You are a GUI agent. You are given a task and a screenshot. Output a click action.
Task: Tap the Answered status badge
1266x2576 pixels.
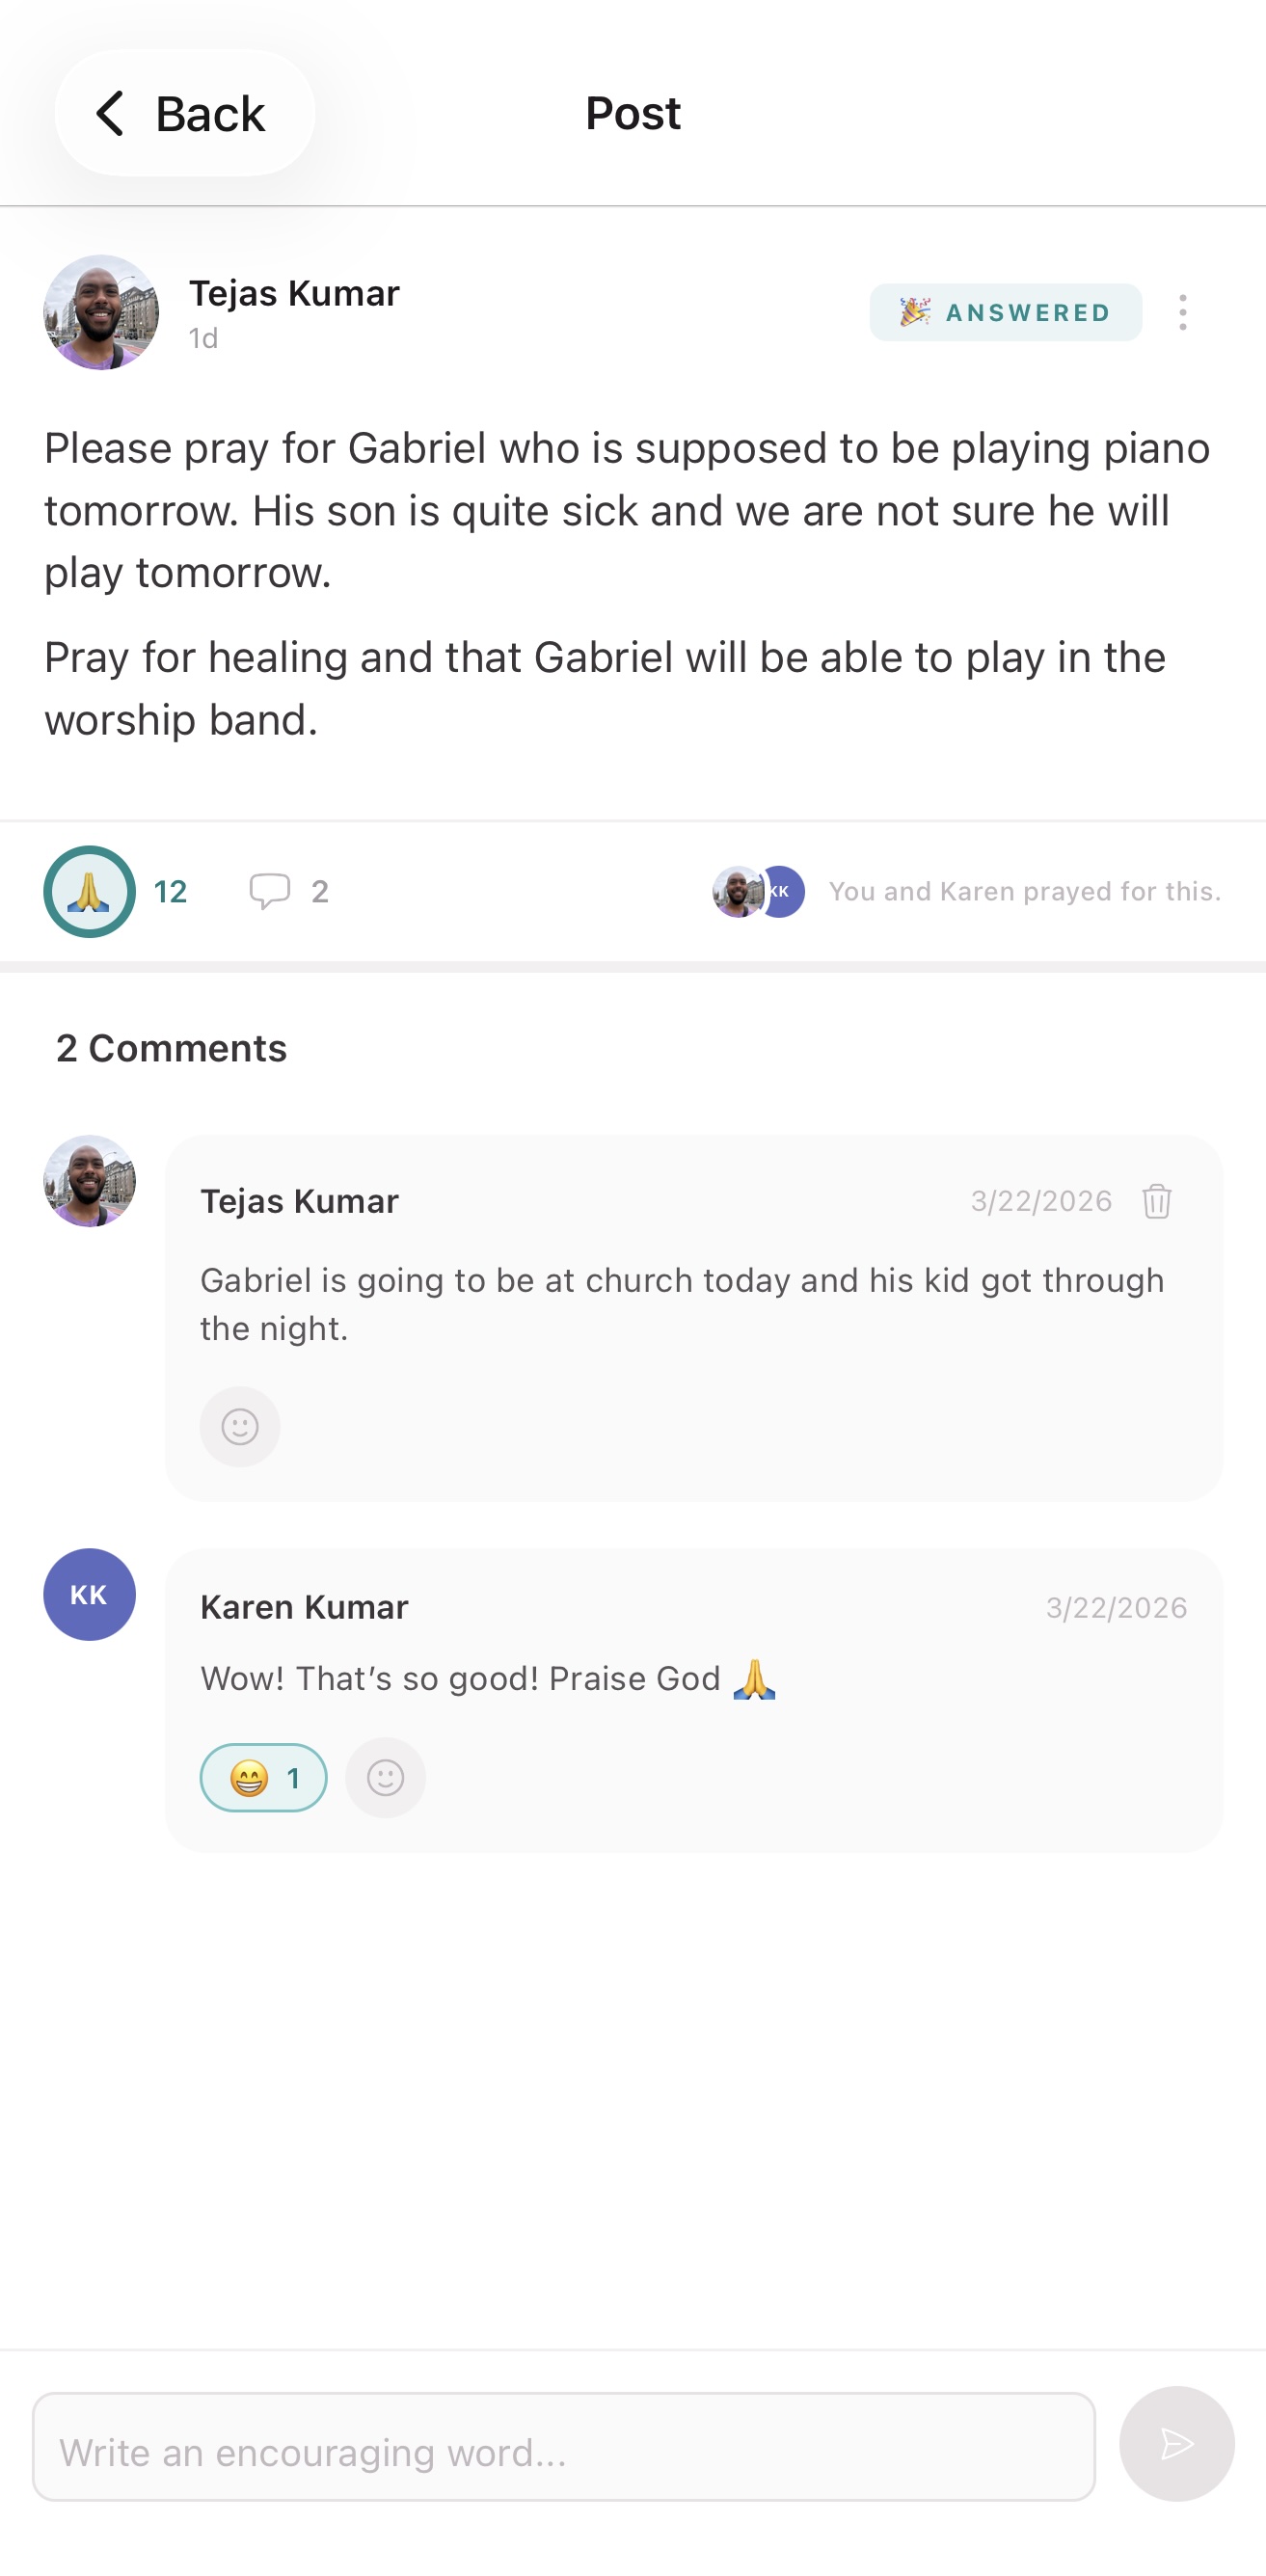(x=1005, y=312)
